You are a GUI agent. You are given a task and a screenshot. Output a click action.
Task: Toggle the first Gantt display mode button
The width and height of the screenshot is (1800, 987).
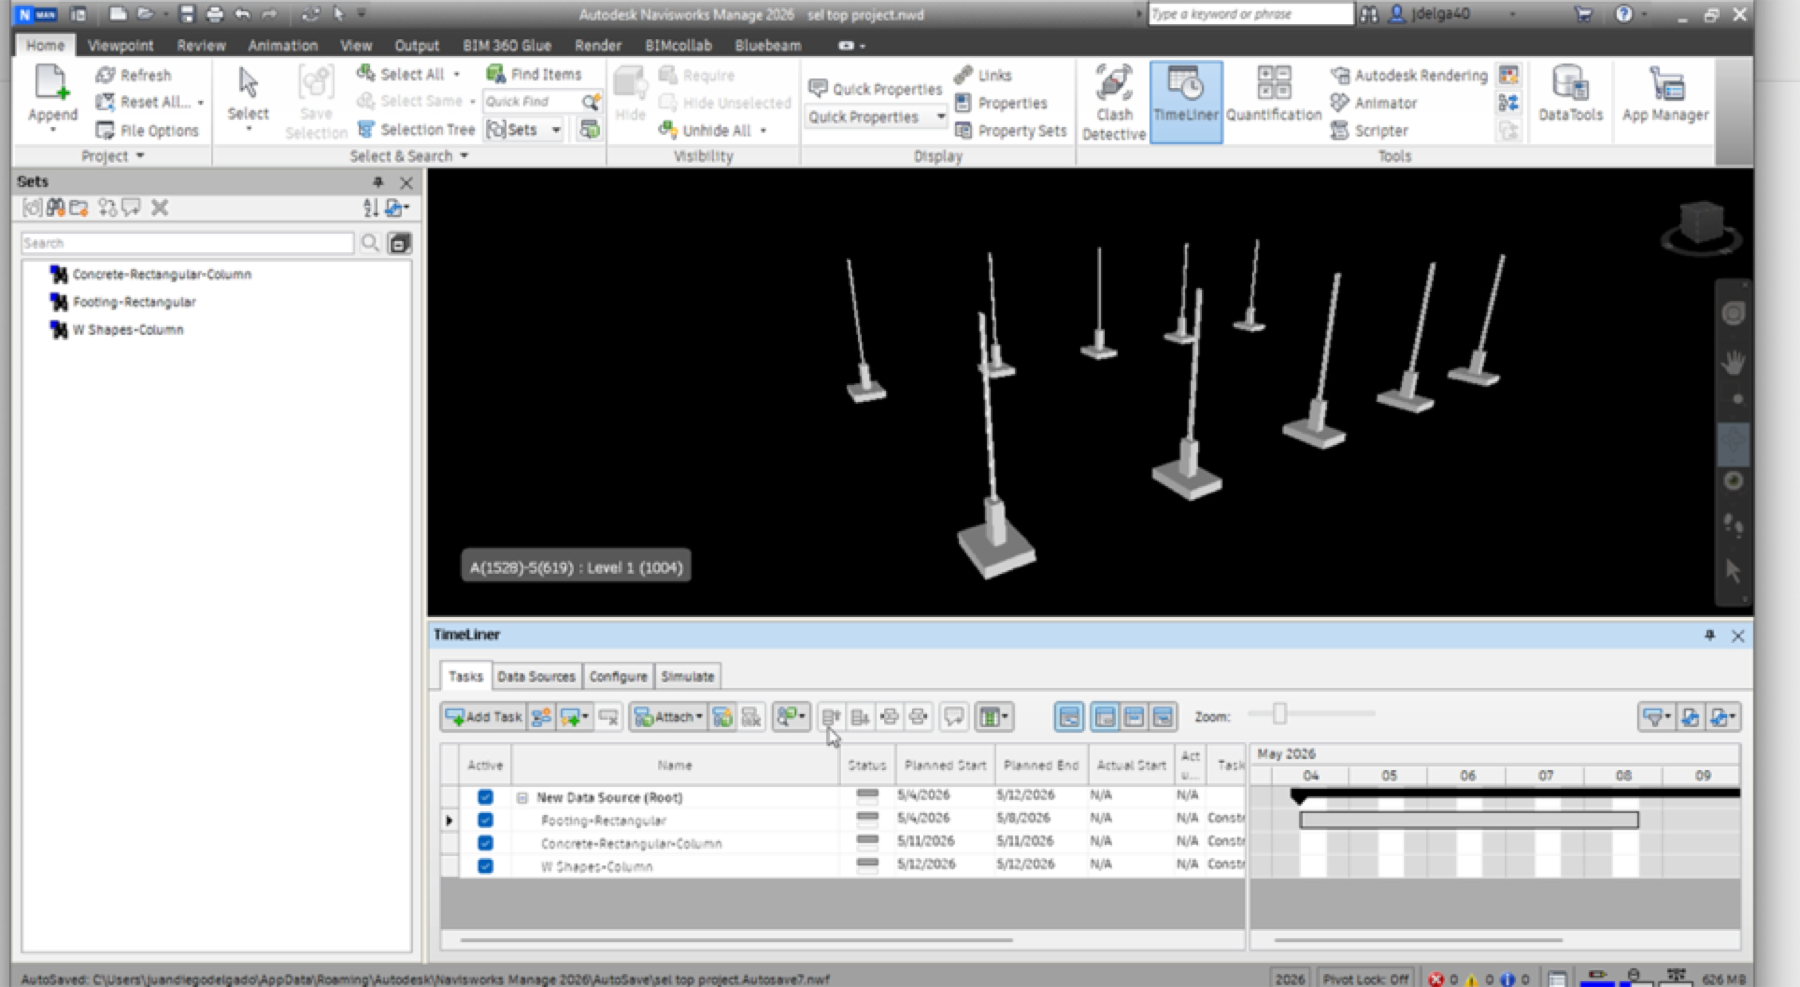tap(1069, 717)
